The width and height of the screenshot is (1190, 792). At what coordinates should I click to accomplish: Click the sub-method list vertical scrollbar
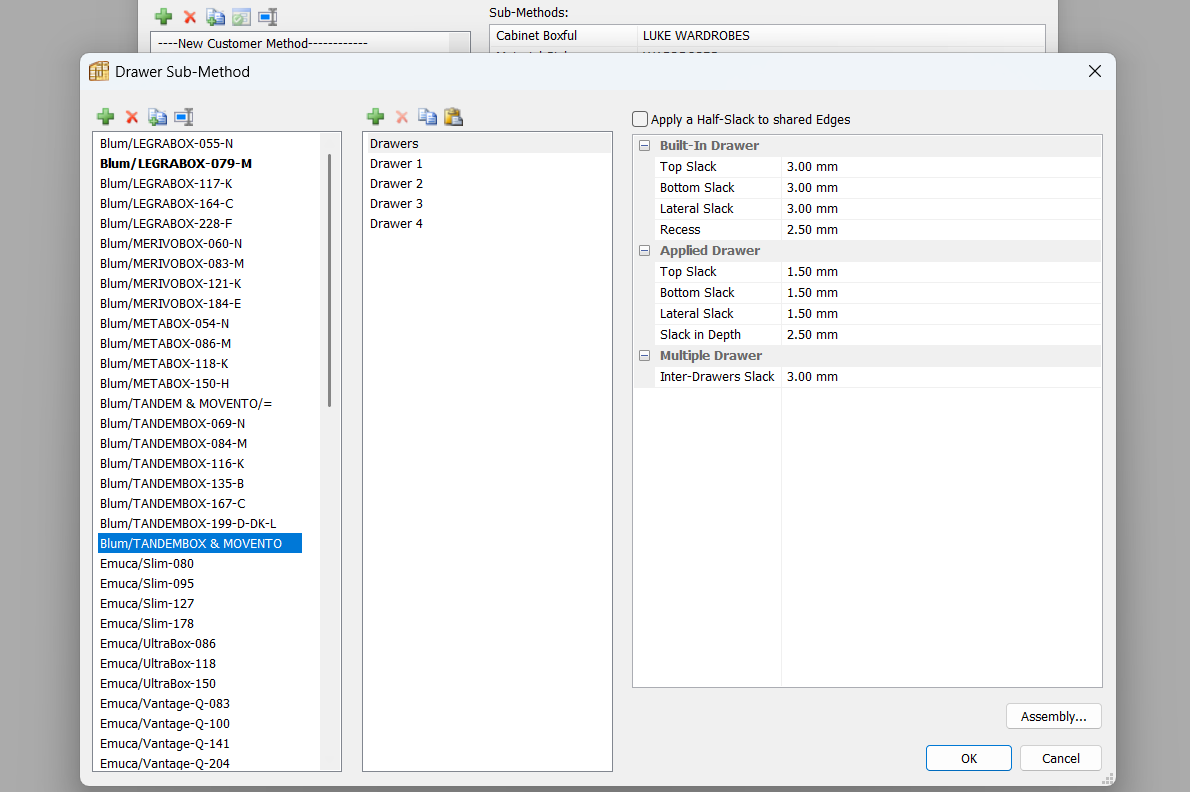[x=329, y=280]
